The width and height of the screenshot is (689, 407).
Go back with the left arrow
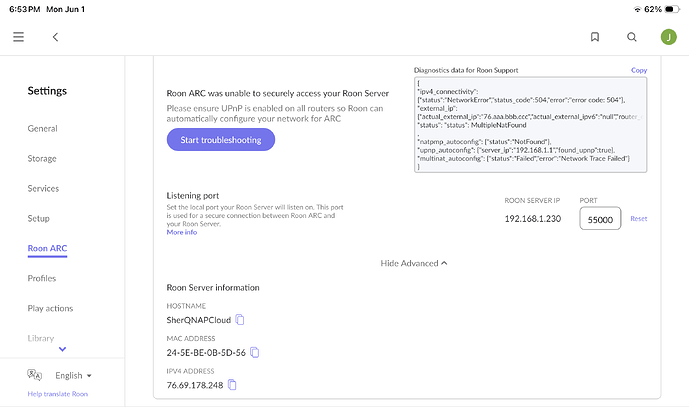tap(55, 37)
